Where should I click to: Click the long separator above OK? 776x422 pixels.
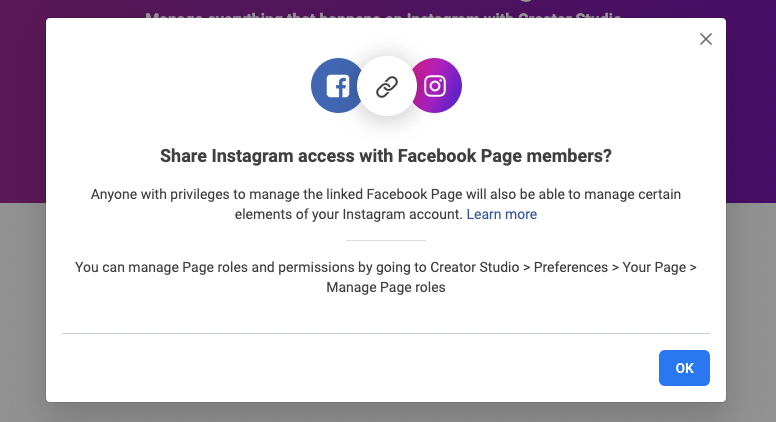click(x=386, y=332)
